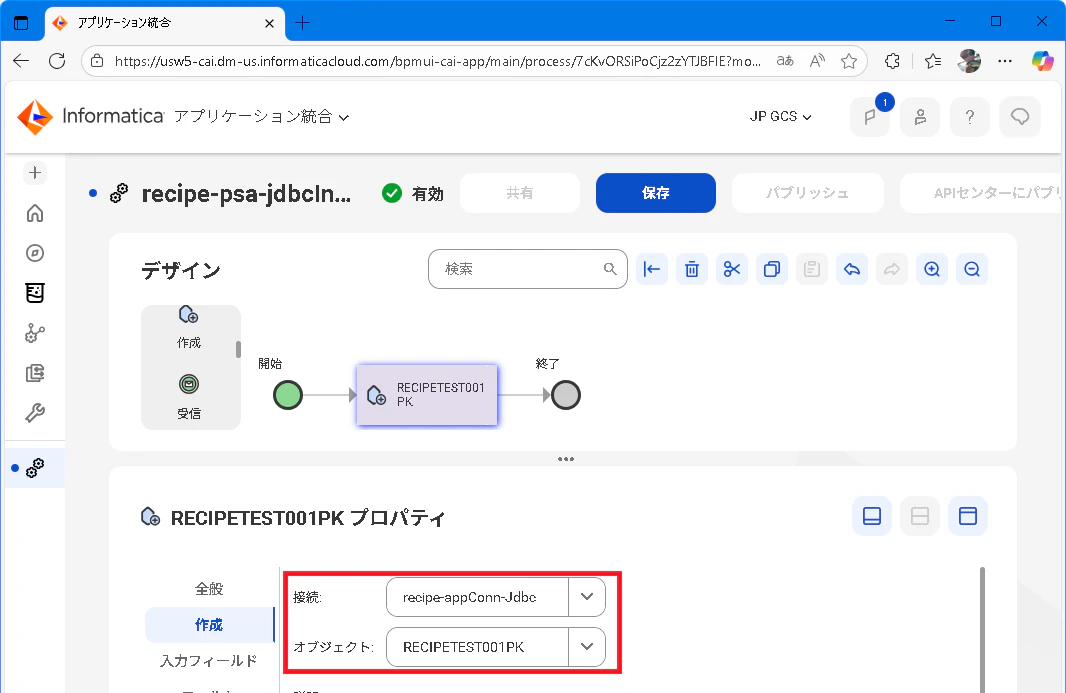Select the 作成 properties tab

209,624
